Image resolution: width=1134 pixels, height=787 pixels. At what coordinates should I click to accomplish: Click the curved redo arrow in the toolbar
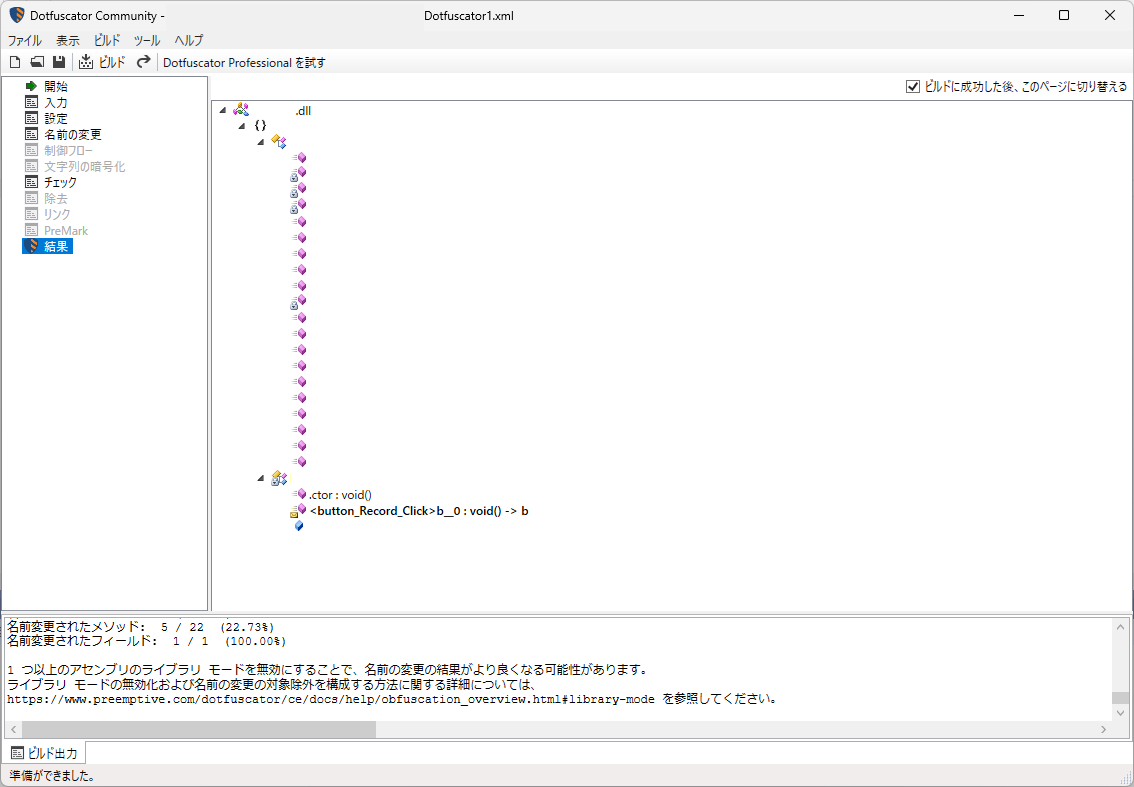[x=144, y=62]
